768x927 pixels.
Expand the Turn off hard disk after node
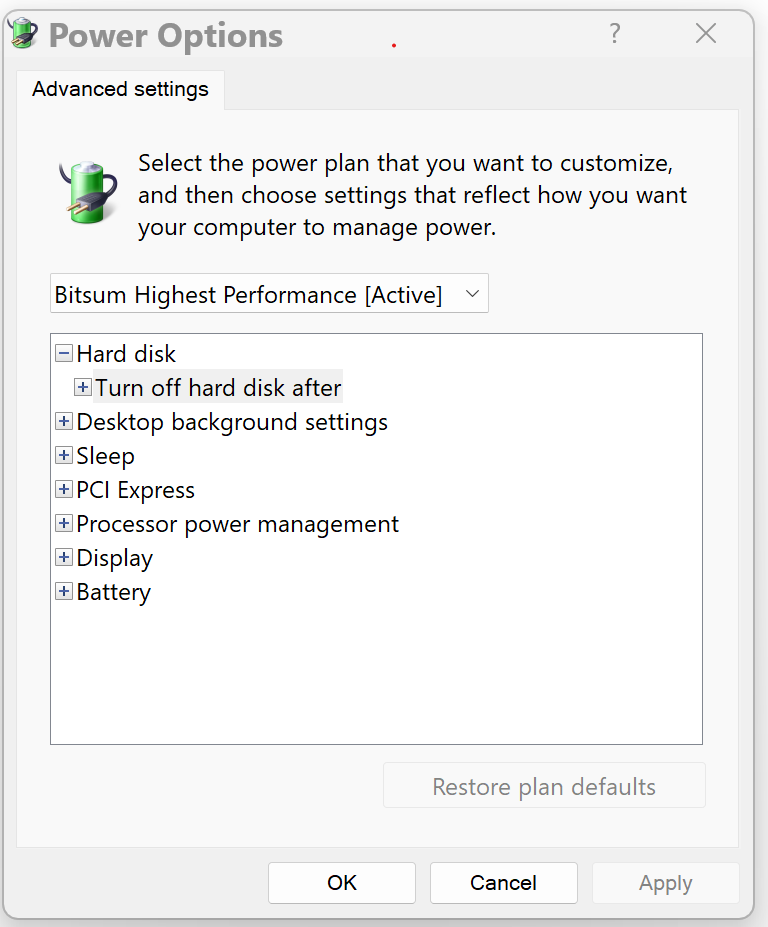(83, 387)
